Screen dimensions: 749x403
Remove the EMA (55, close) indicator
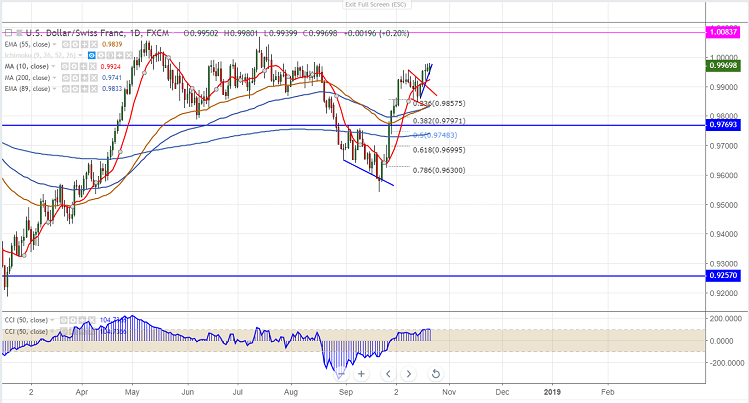(x=94, y=44)
